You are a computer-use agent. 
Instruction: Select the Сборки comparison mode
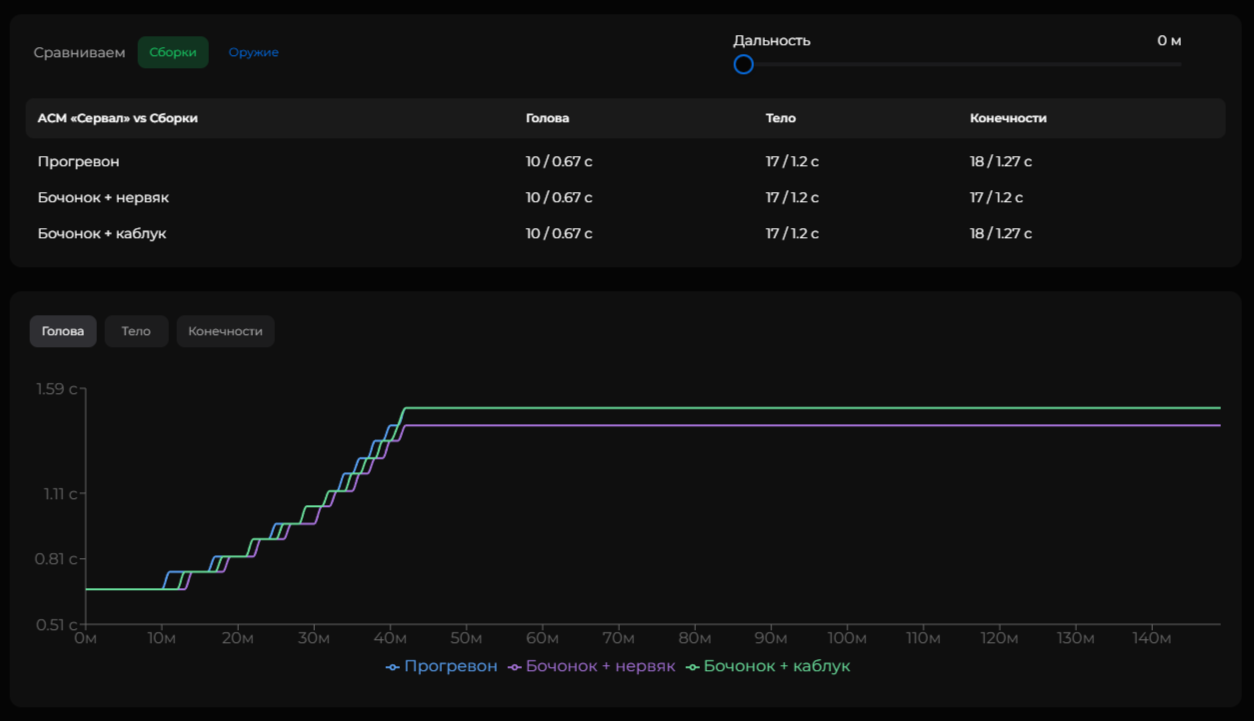173,52
